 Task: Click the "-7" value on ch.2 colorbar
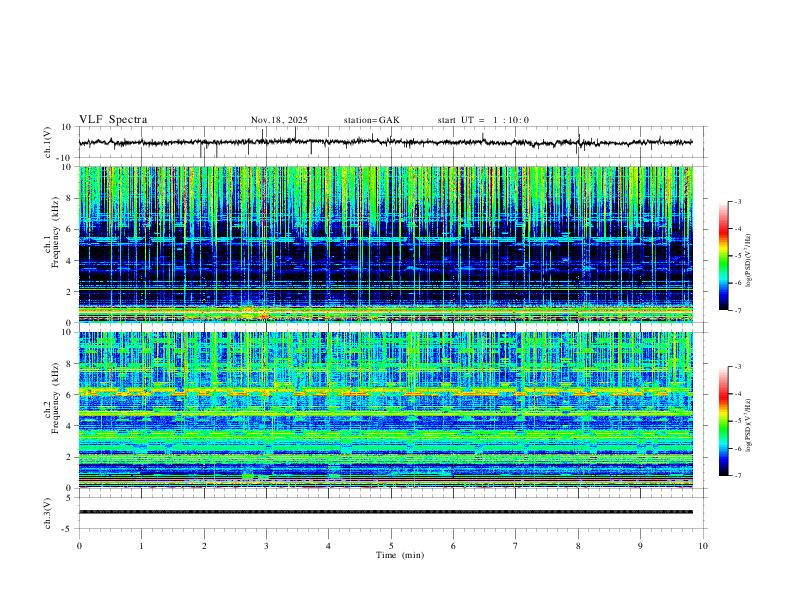coord(737,475)
